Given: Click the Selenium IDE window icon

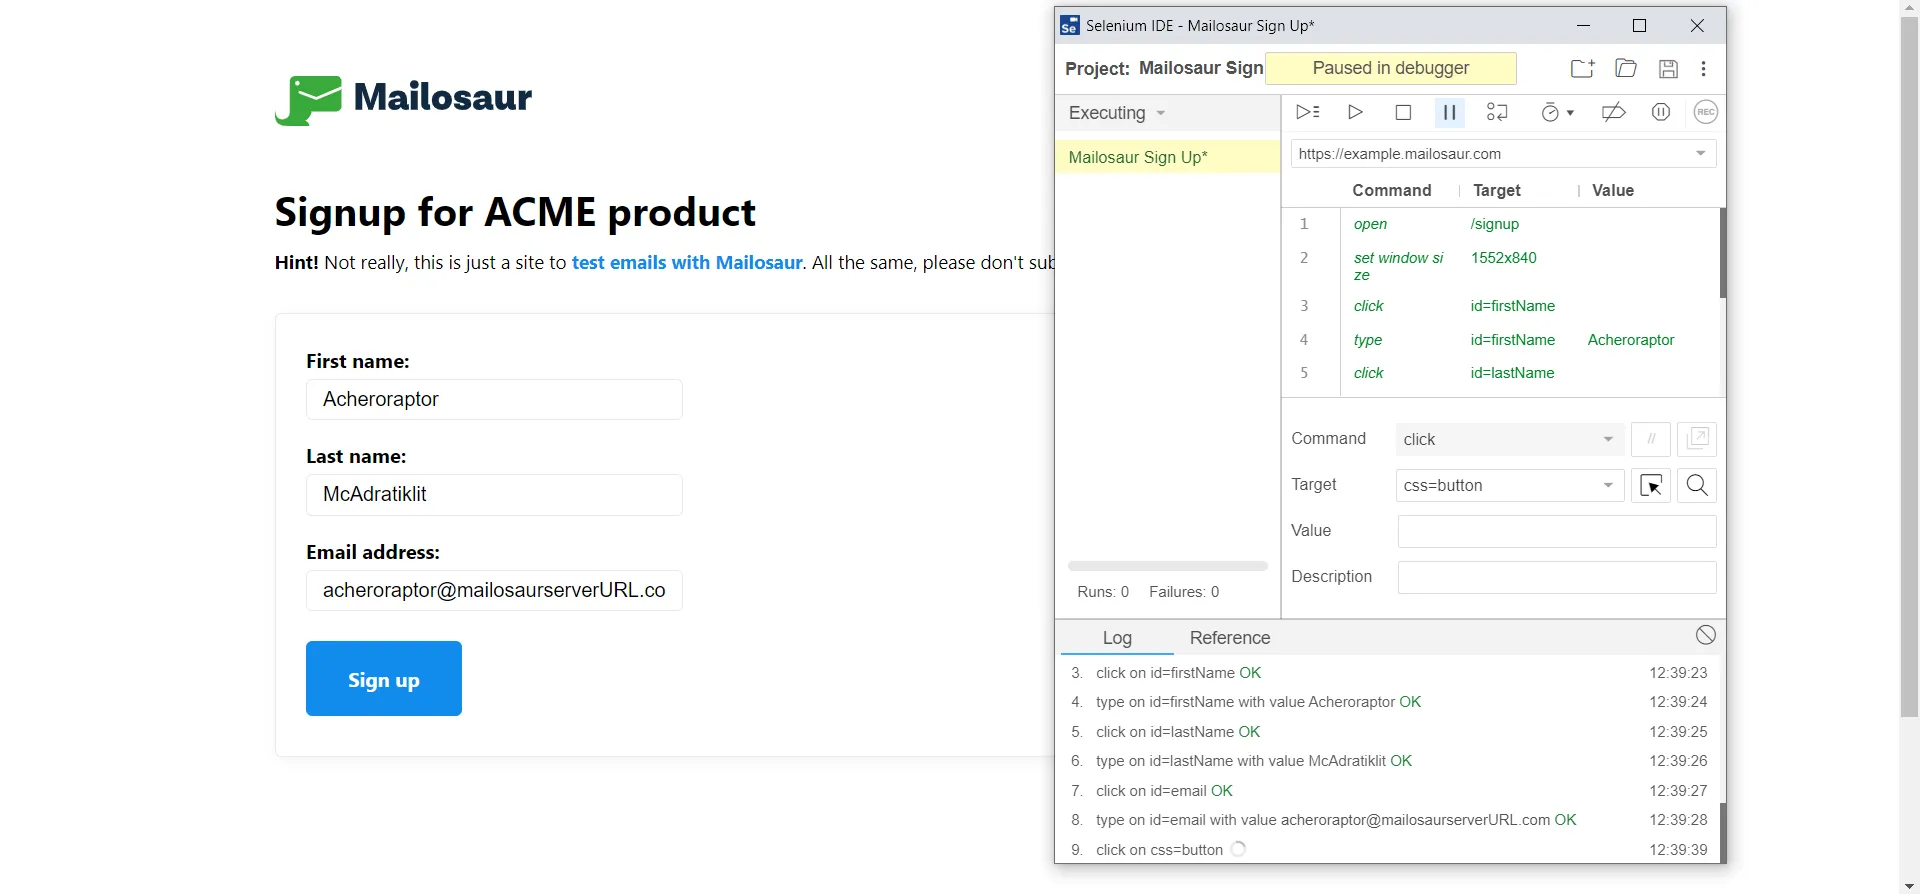Looking at the screenshot, I should point(1069,26).
